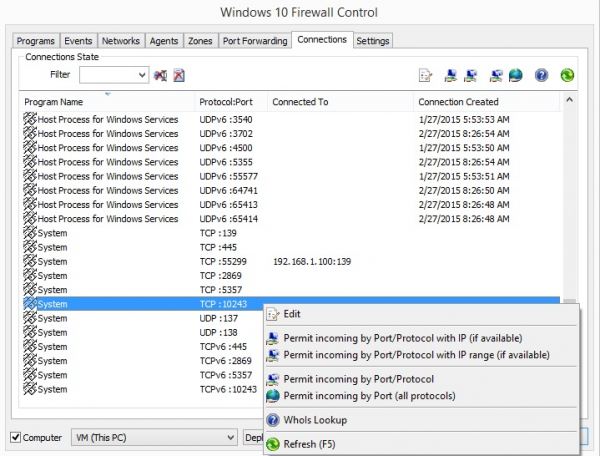Click icon of System TCP :139 row
600x456 pixels.
point(30,233)
